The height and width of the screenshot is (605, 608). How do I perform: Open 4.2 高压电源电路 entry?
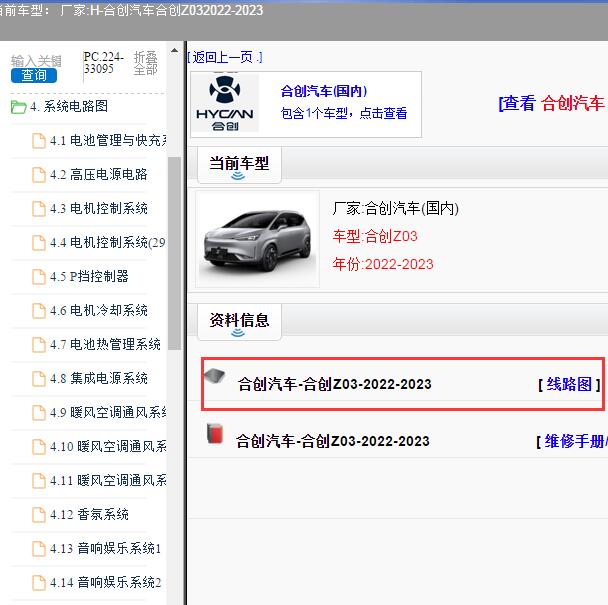[x=98, y=175]
